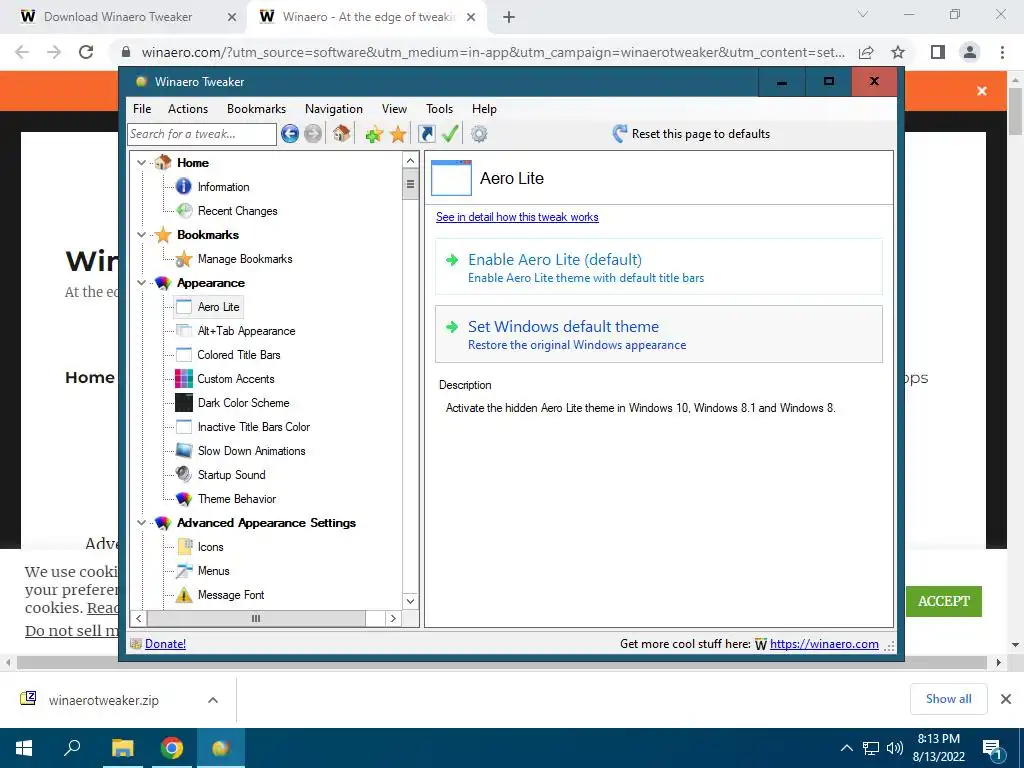
Task: Show hidden system tray icons chevron
Action: pyautogui.click(x=846, y=748)
